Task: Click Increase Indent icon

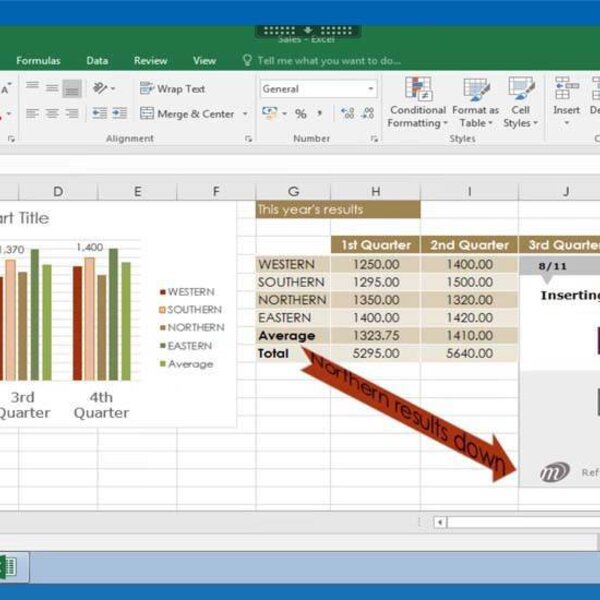Action: coord(119,113)
